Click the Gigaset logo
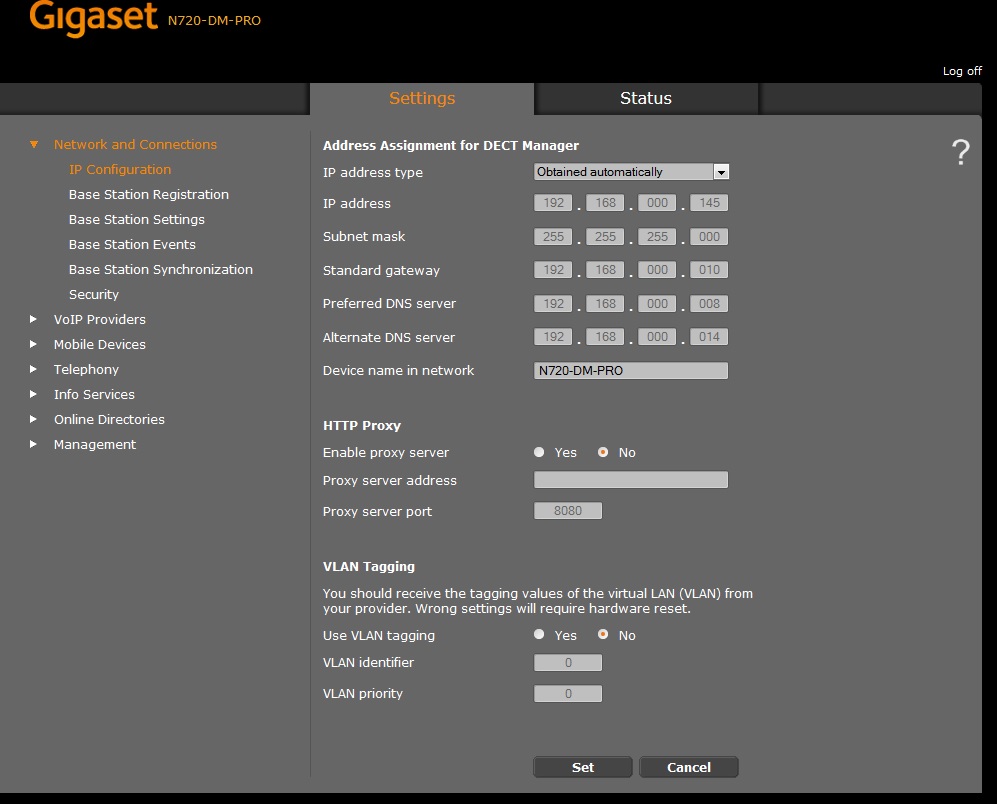This screenshot has width=997, height=804. pos(93,18)
